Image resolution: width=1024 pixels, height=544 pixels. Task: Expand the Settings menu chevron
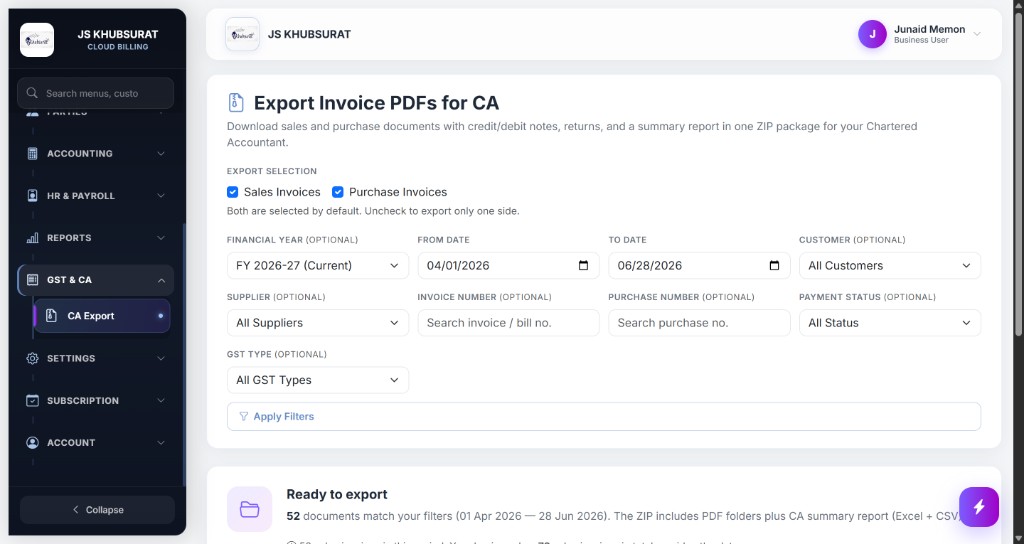[161, 359]
